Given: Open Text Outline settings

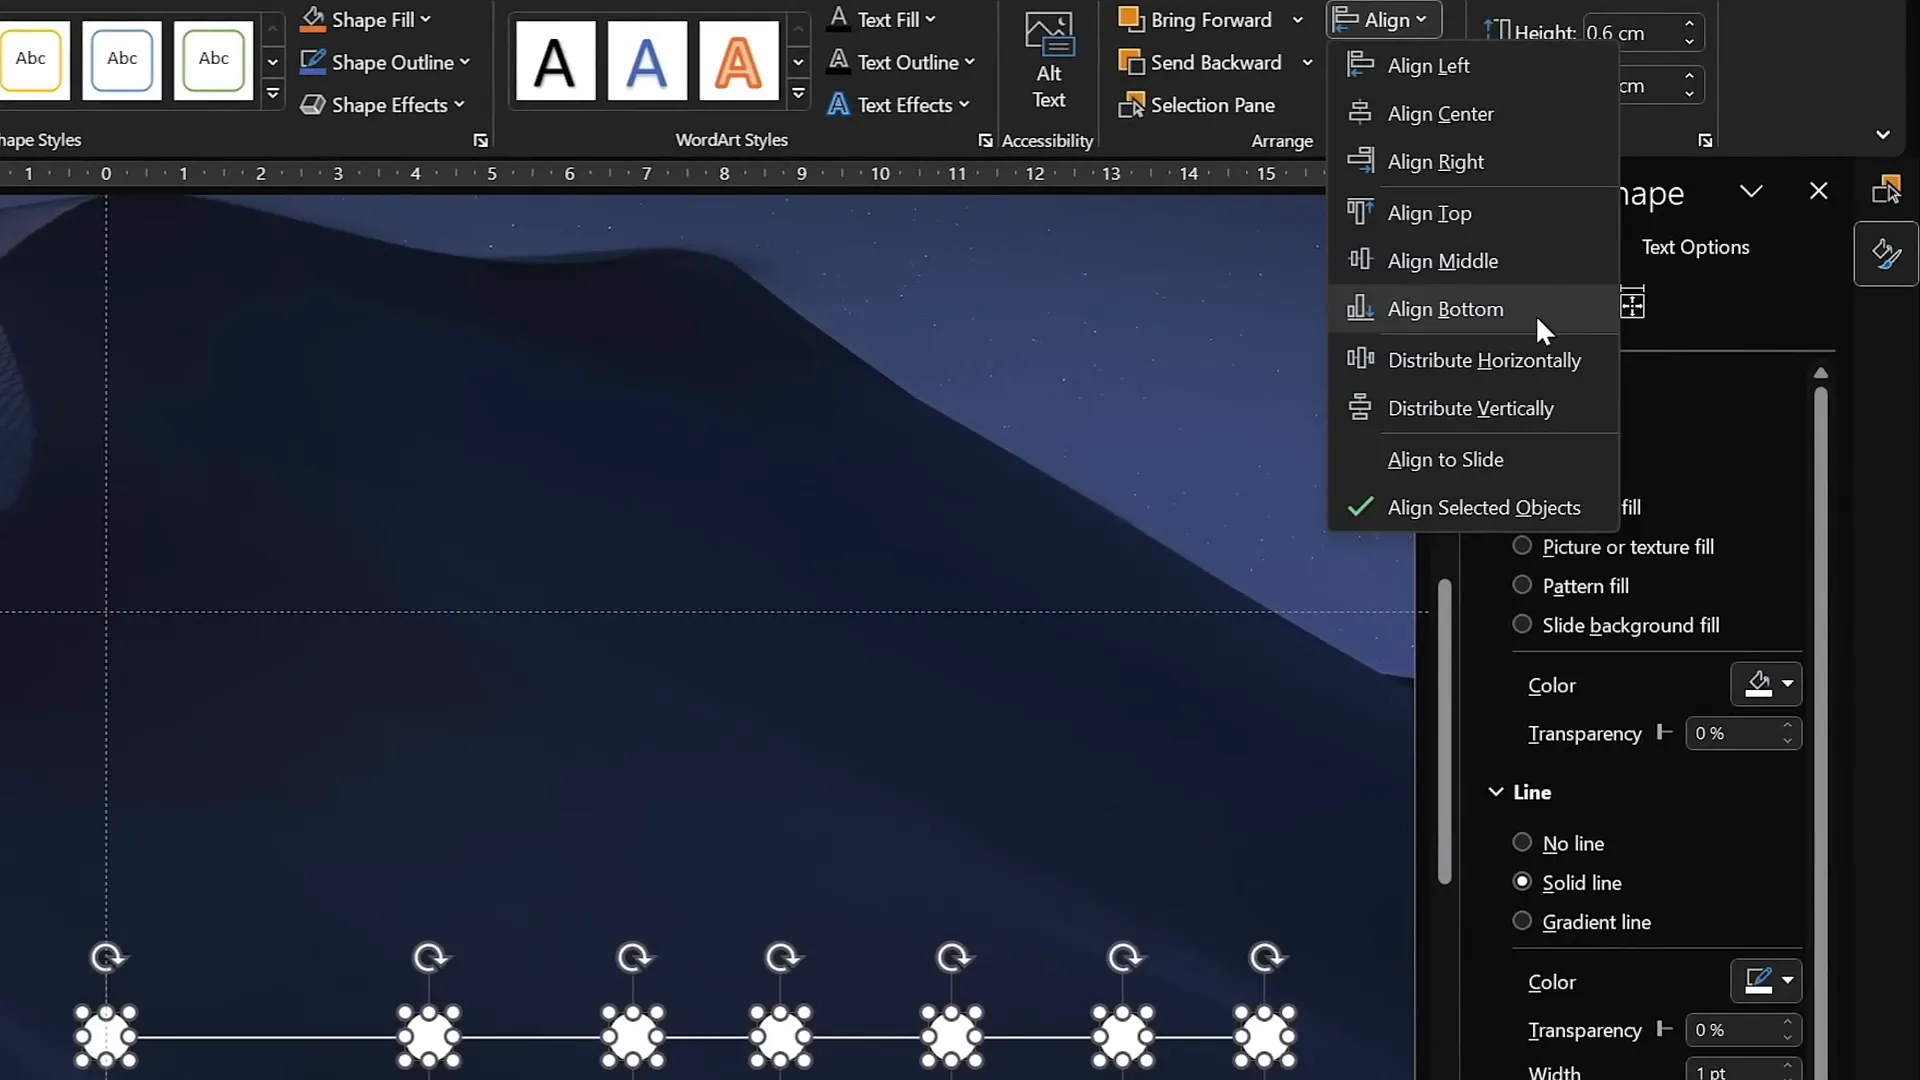Looking at the screenshot, I should (x=903, y=61).
